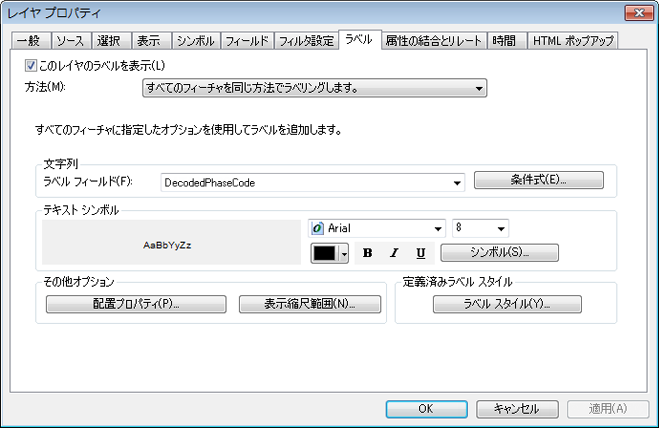The height and width of the screenshot is (428, 659).
Task: Open 配置プロパティ(P) placement properties
Action: click(x=136, y=304)
